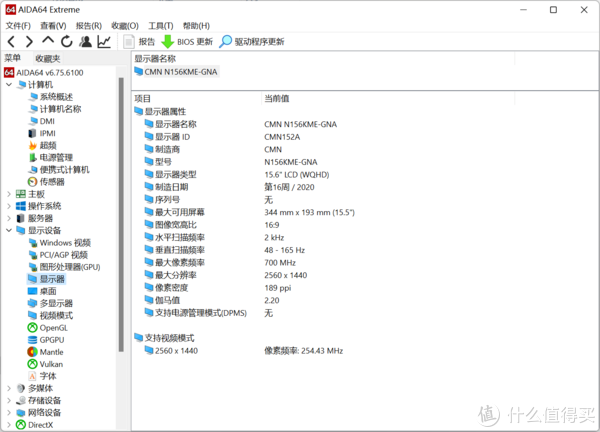Click the 主板 motherboard icon
The image size is (600, 432).
(x=21, y=194)
